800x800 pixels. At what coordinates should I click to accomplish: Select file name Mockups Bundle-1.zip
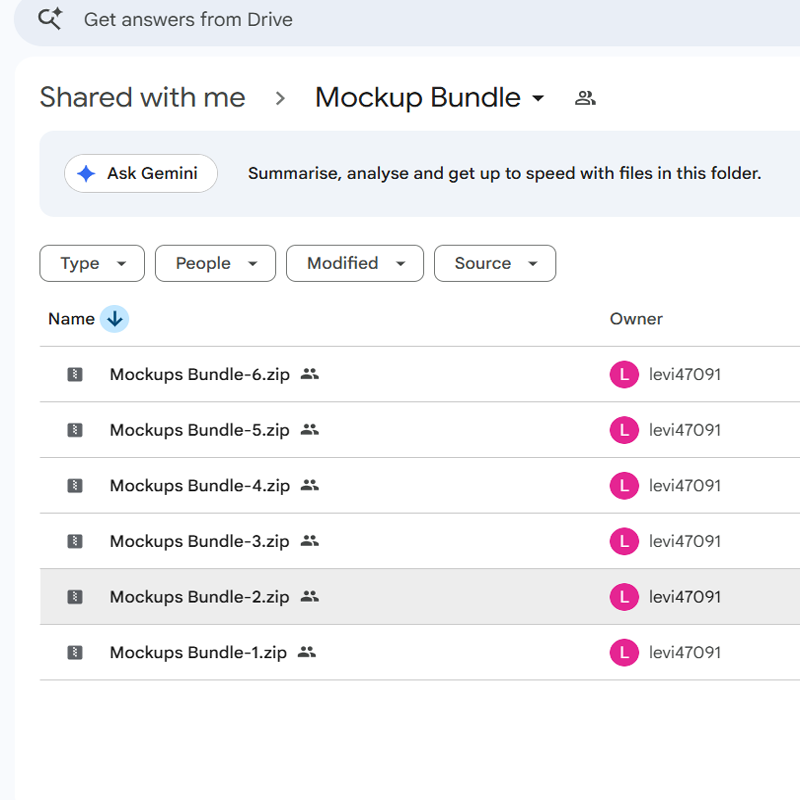[198, 653]
